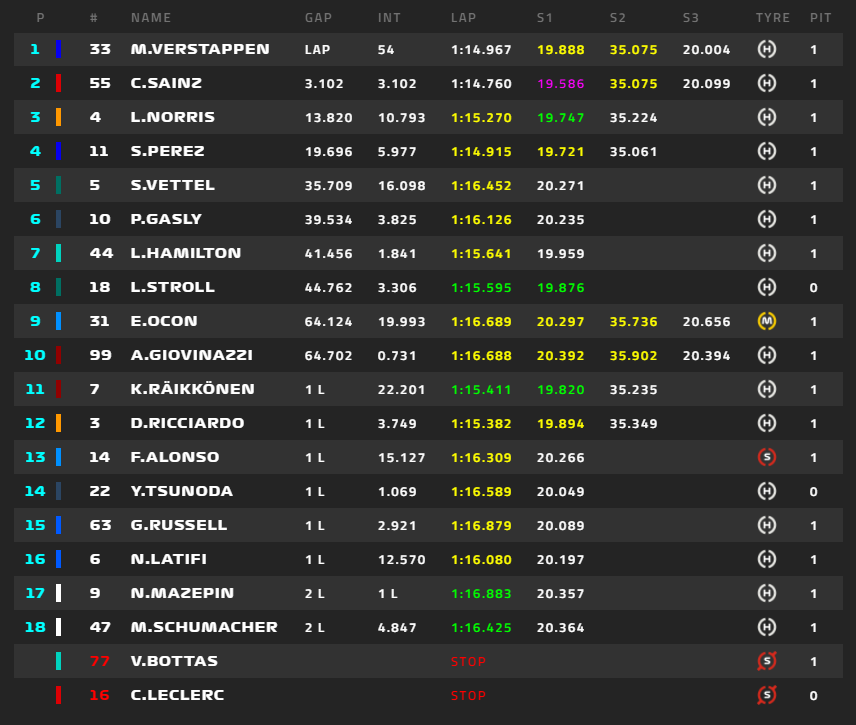Viewport: 856px width, 725px height.
Task: Select the K.RÄIKKÖNEN driver name
Action: 192,389
